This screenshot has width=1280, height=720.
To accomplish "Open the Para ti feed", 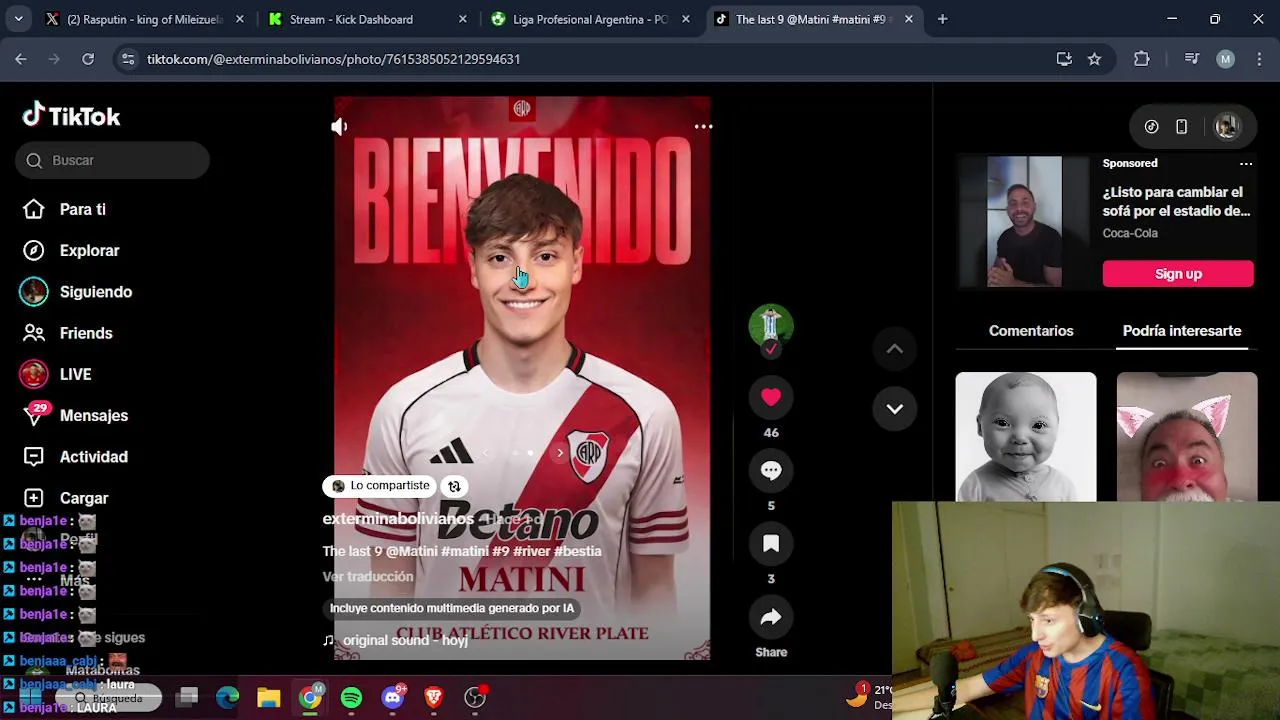I will pos(83,209).
